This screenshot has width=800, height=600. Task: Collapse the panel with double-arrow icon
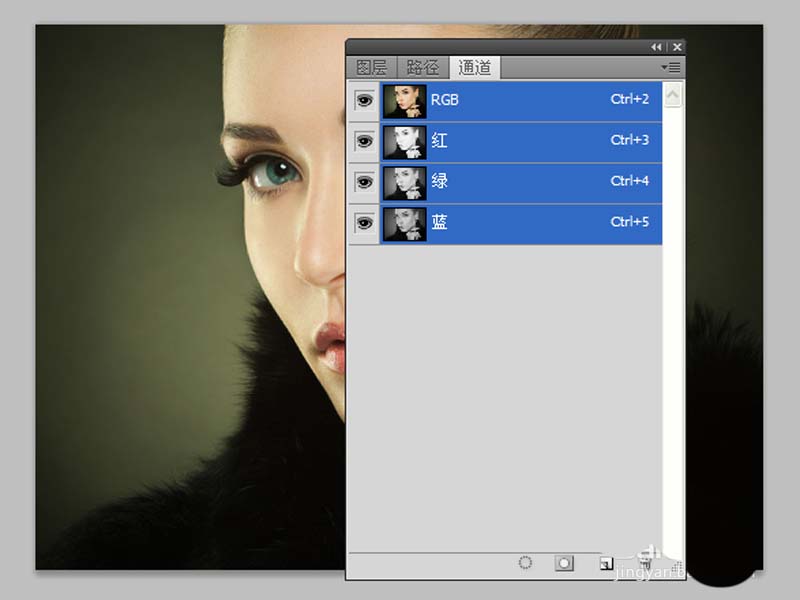pyautogui.click(x=656, y=47)
